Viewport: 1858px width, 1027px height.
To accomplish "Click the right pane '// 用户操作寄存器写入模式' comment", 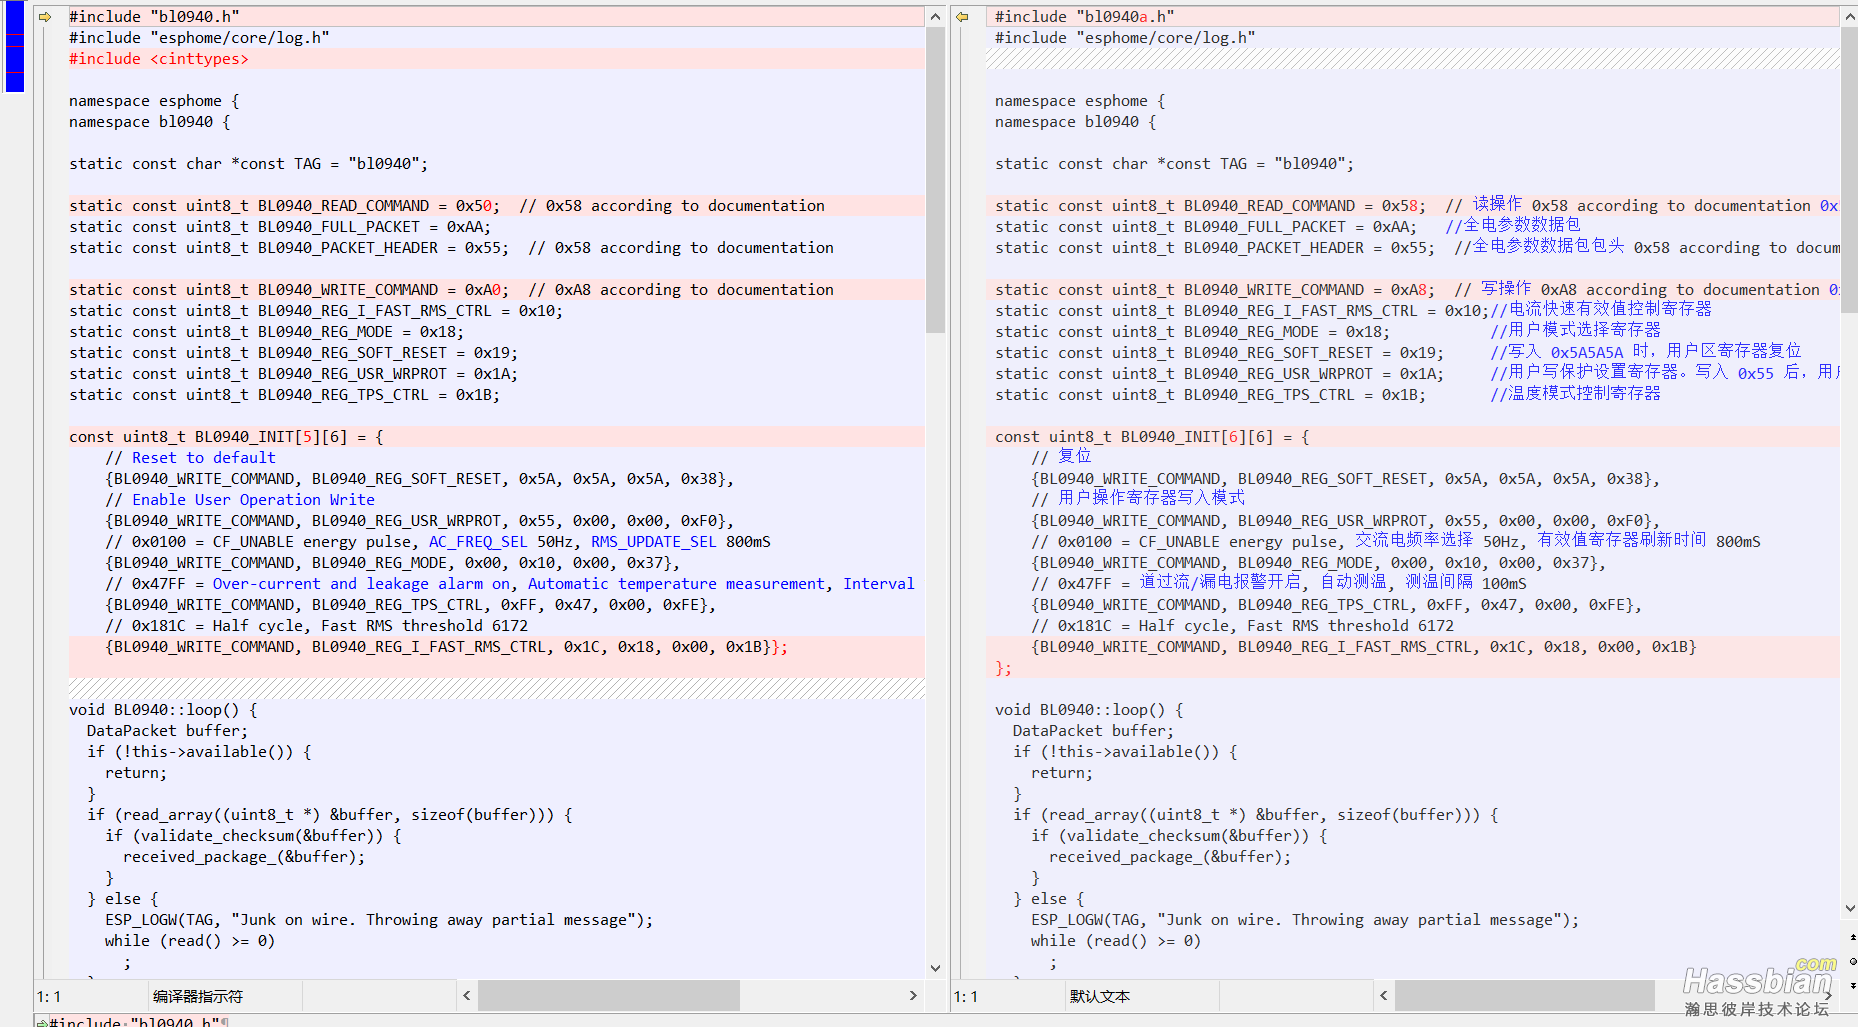I will (x=1138, y=498).
